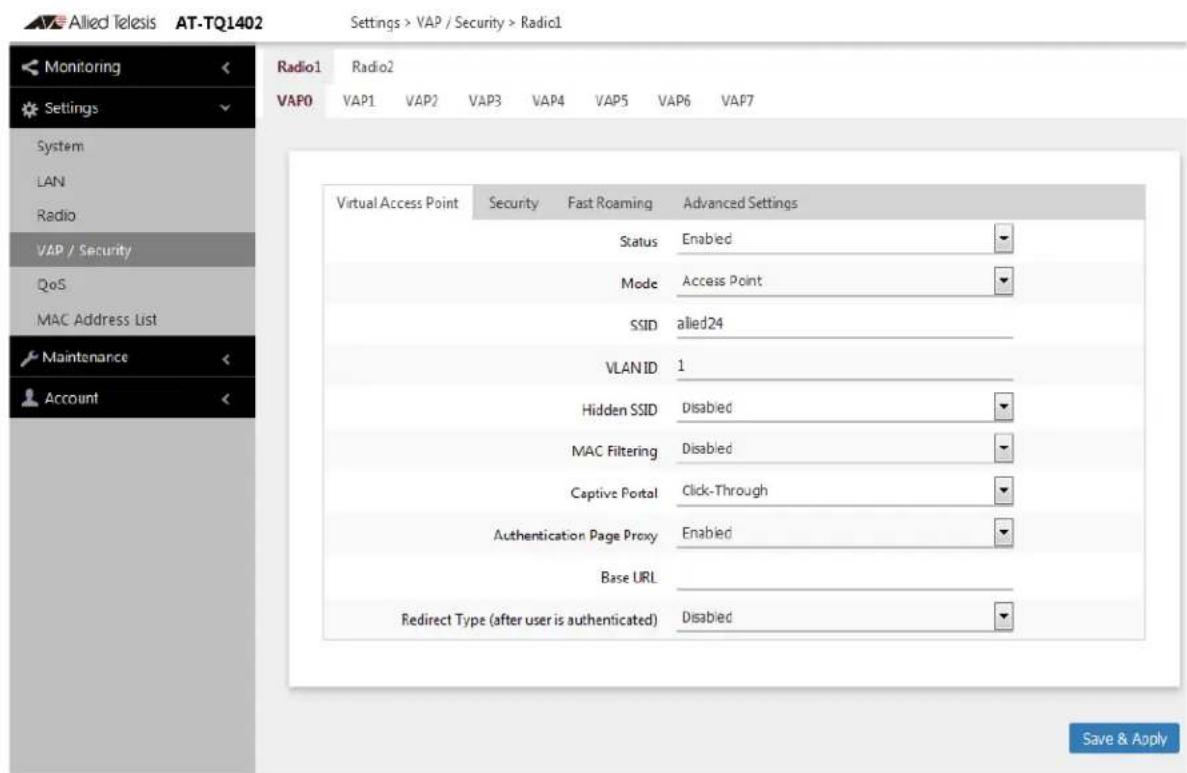The width and height of the screenshot is (1187, 773).
Task: Click the AT-TQ1402 model name
Action: (219, 23)
